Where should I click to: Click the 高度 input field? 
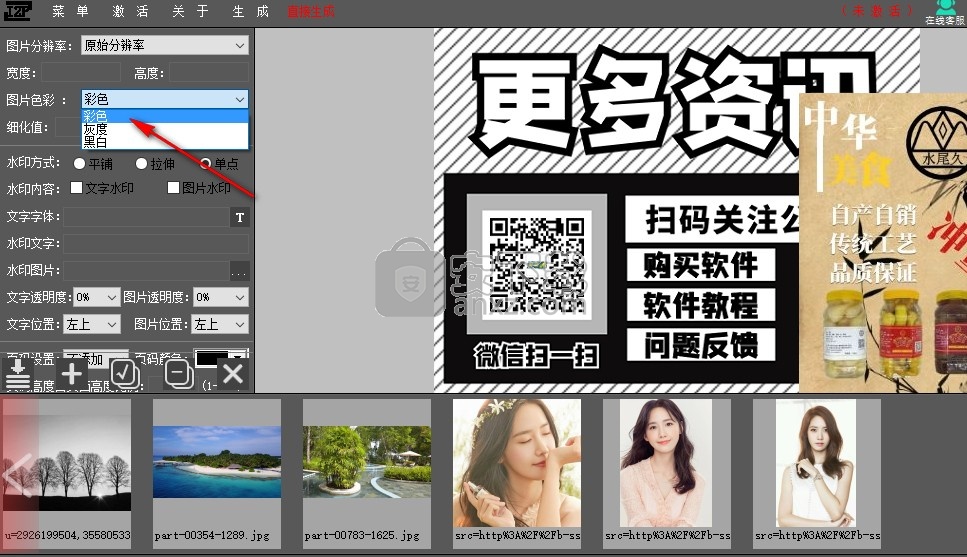209,73
